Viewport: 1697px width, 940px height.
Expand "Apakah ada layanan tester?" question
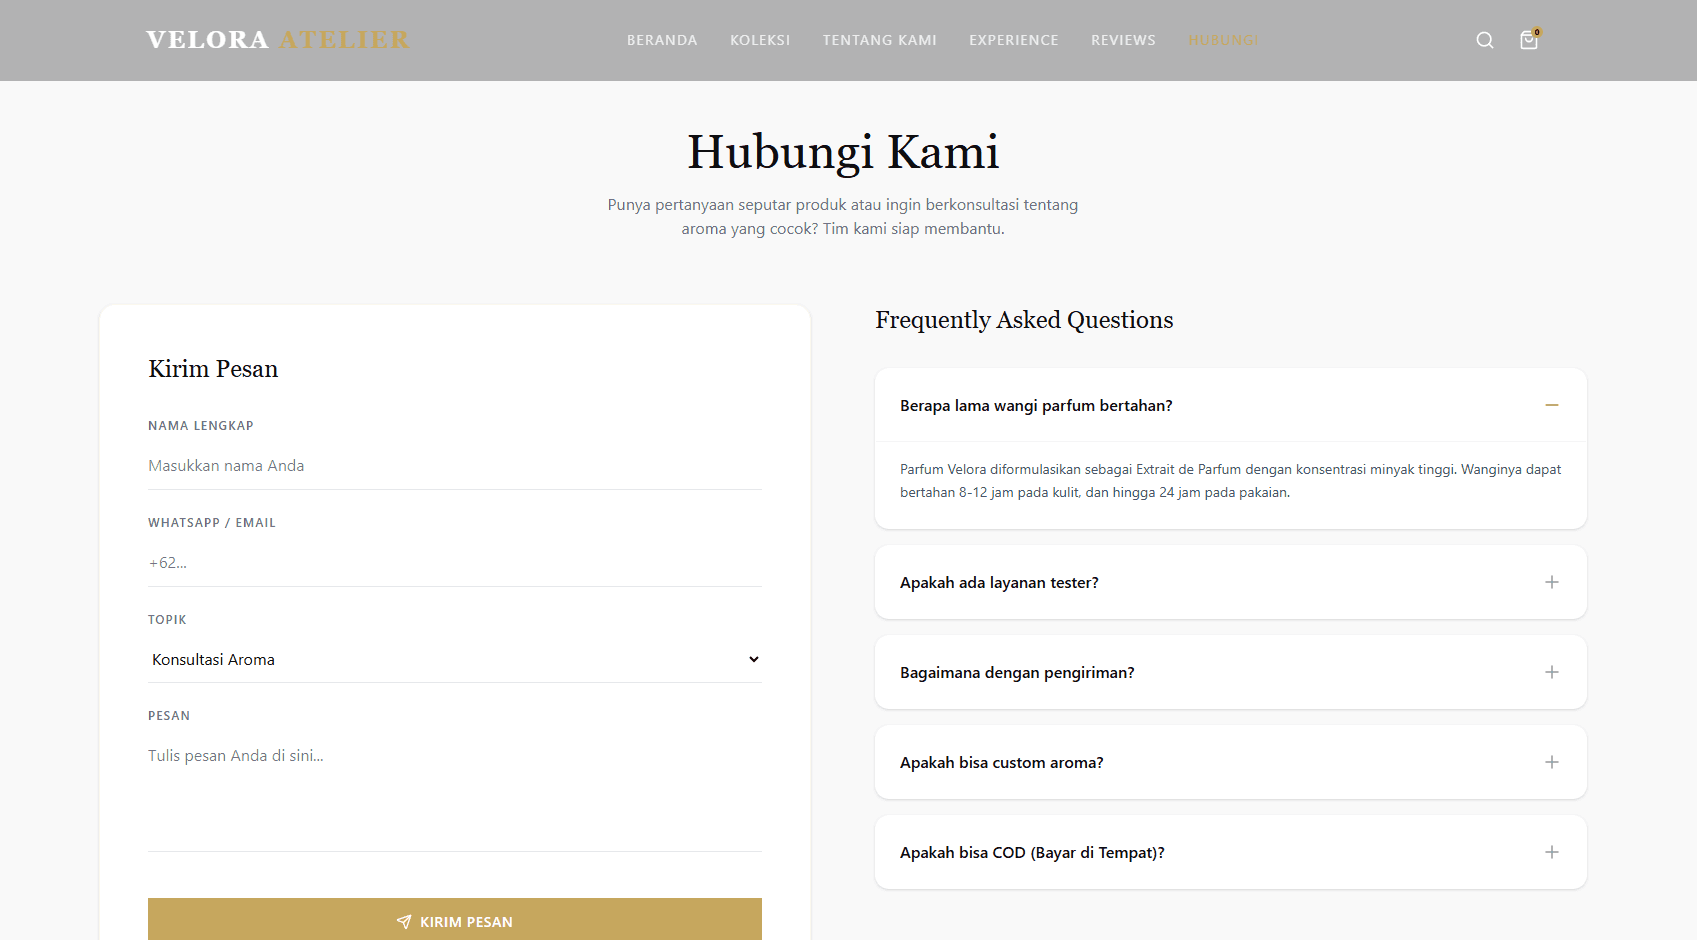coord(999,583)
